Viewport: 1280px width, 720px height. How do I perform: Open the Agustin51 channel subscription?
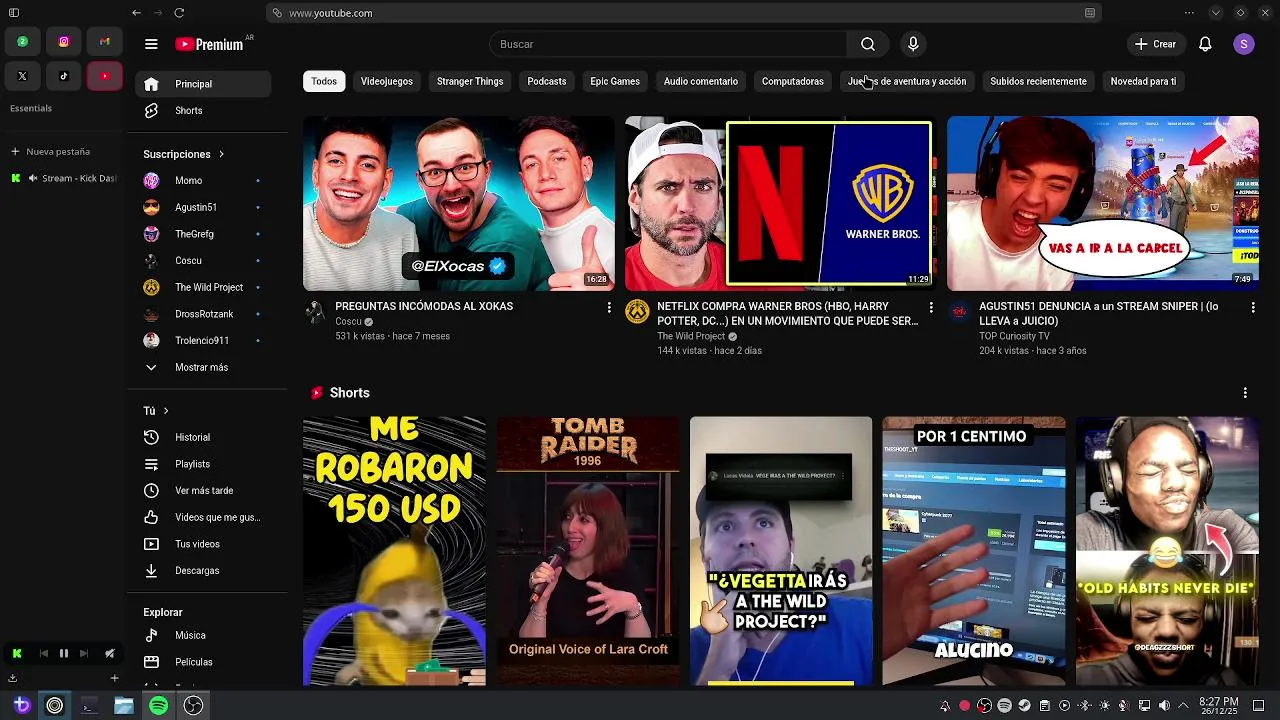pyautogui.click(x=203, y=207)
